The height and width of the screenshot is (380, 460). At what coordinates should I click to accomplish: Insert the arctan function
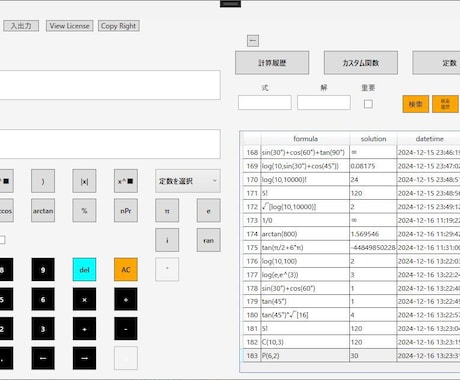(x=43, y=211)
